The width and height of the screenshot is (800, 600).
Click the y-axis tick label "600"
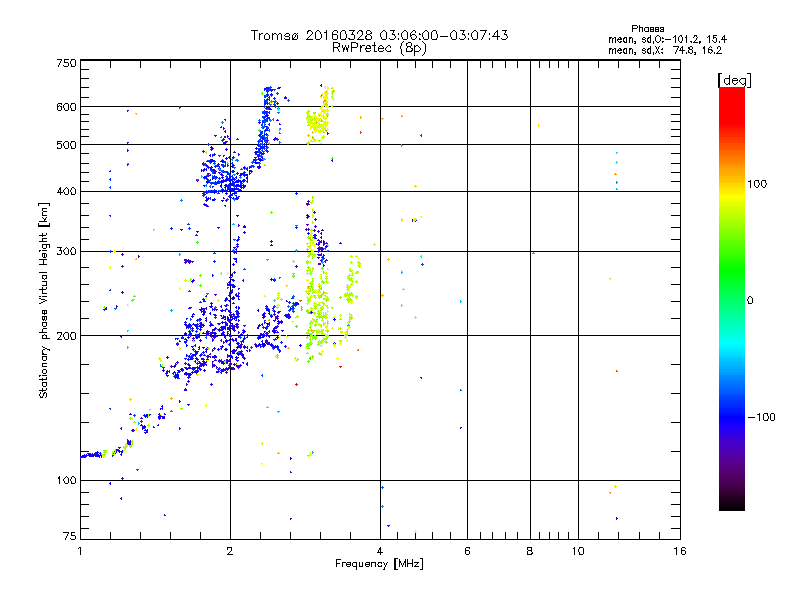pos(66,107)
